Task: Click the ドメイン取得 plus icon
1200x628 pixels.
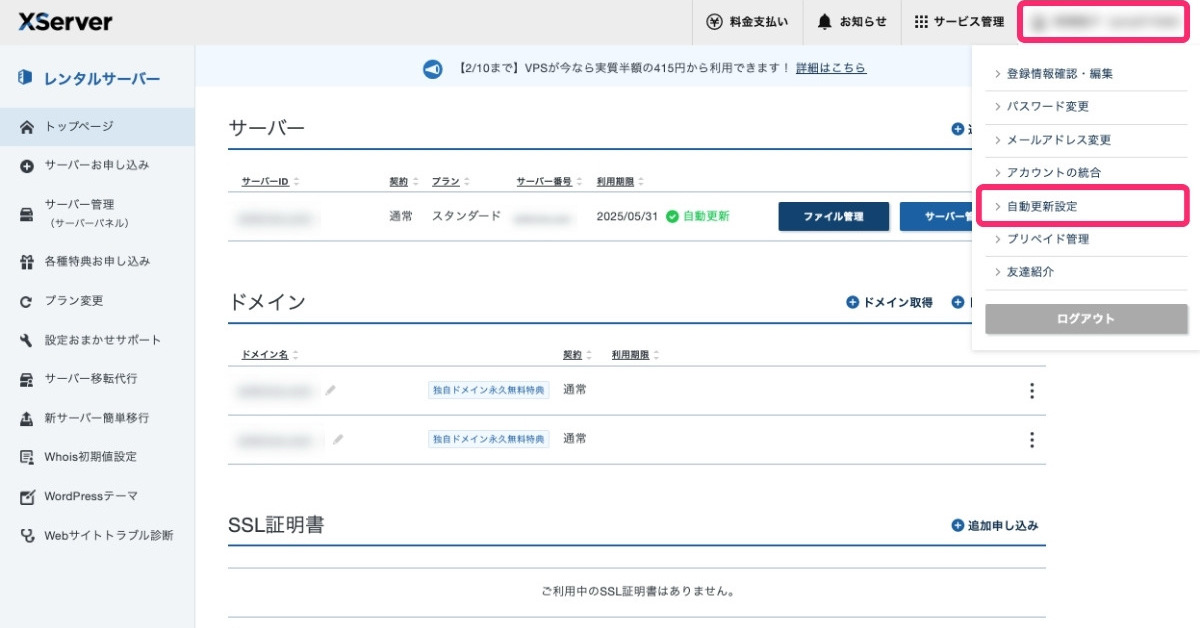Action: coord(851,301)
